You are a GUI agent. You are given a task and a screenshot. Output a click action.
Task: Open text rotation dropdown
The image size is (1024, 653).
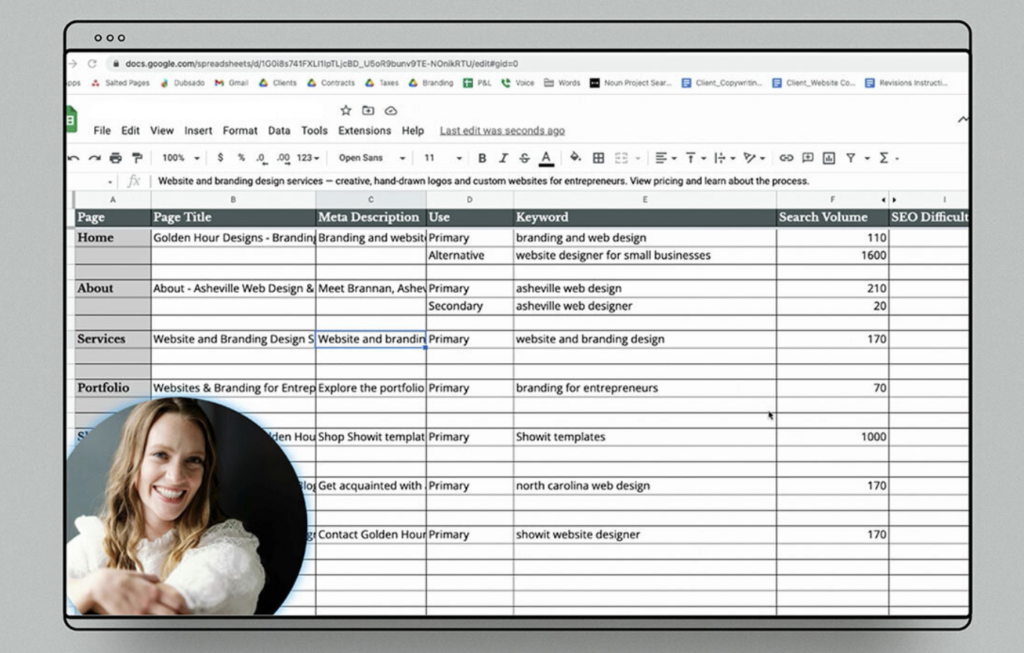click(754, 158)
